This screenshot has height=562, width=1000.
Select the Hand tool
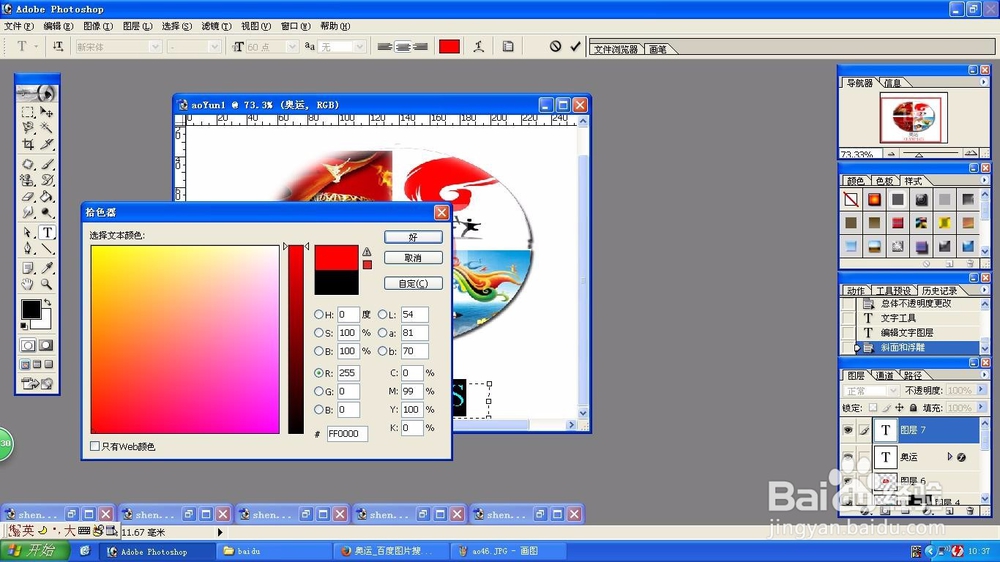(27, 285)
